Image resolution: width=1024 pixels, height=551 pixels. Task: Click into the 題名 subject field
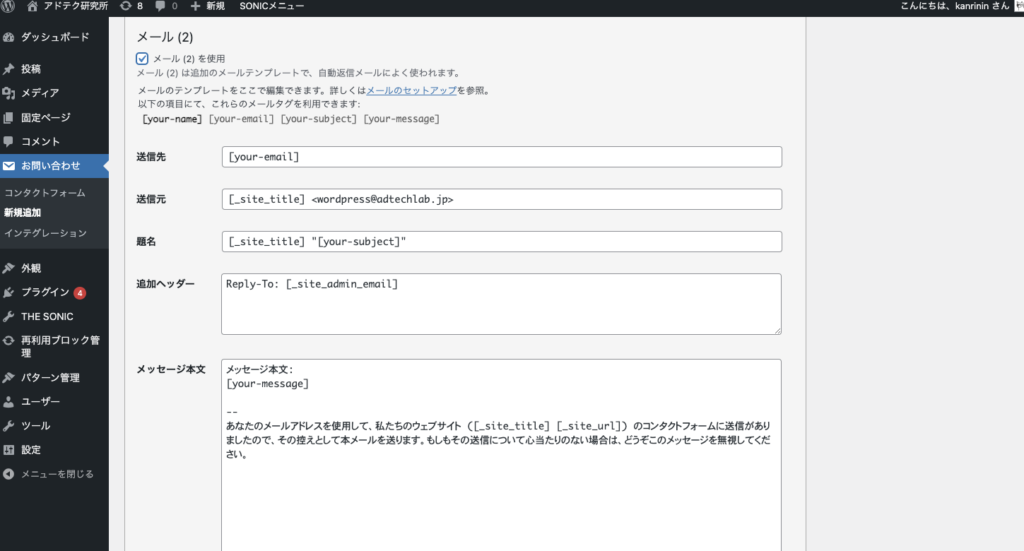pyautogui.click(x=501, y=242)
